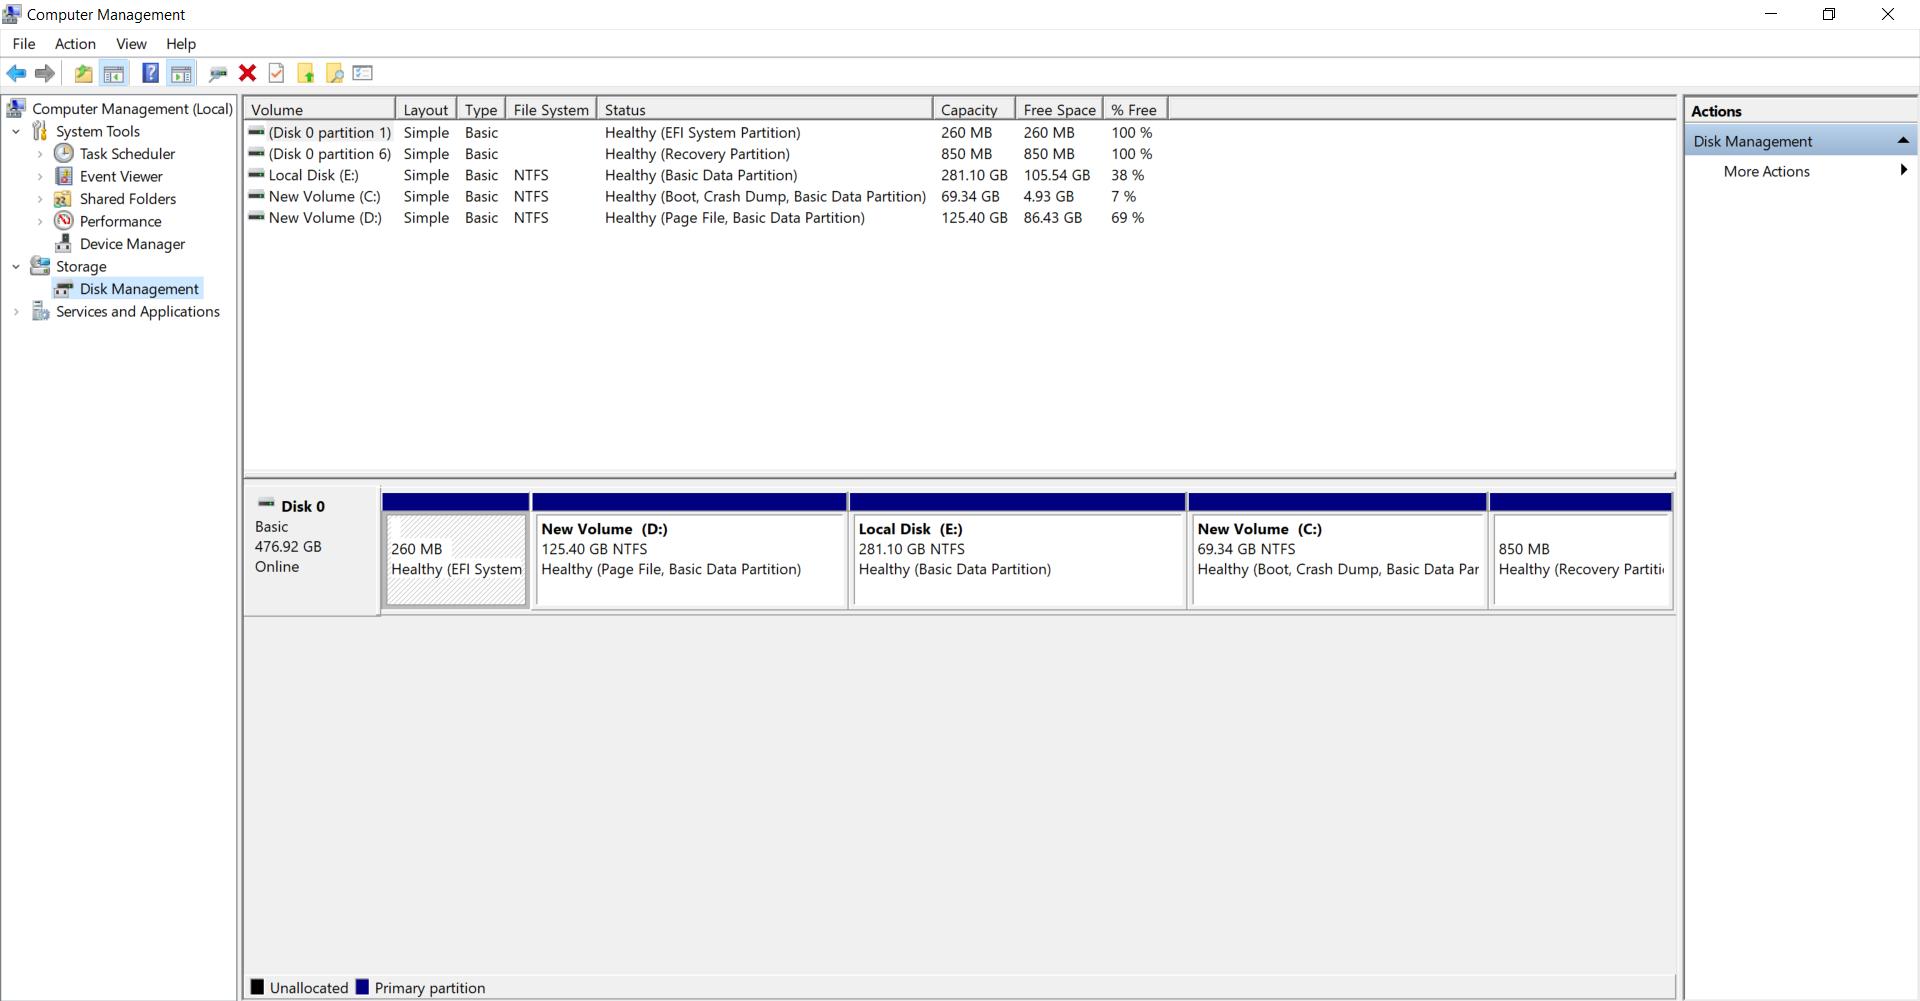1920x1001 pixels.
Task: Collapse the System Tools tree node
Action: (x=16, y=131)
